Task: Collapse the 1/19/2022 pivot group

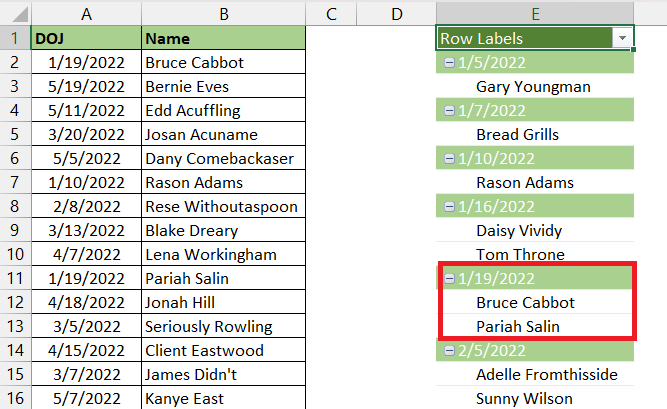Action: pyautogui.click(x=449, y=279)
